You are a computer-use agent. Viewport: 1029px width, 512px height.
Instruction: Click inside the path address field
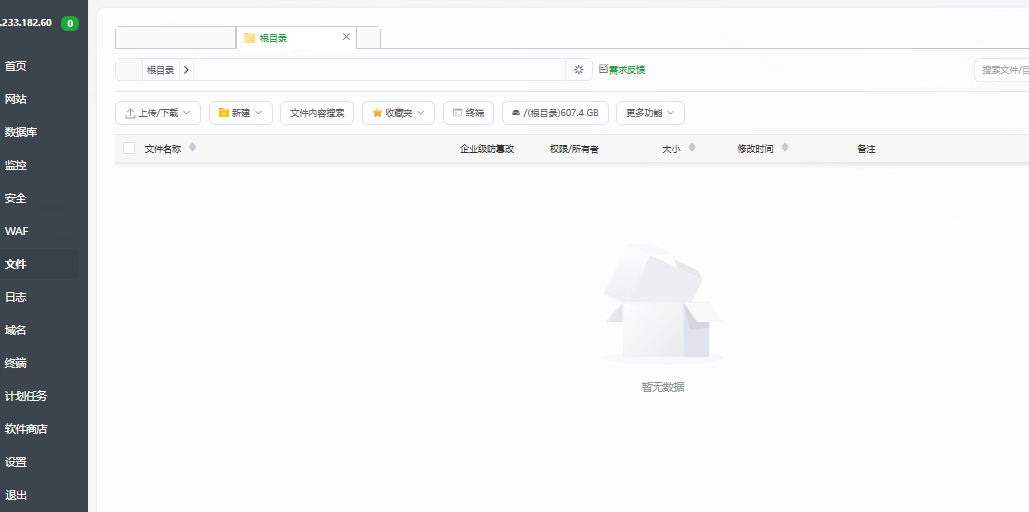379,70
